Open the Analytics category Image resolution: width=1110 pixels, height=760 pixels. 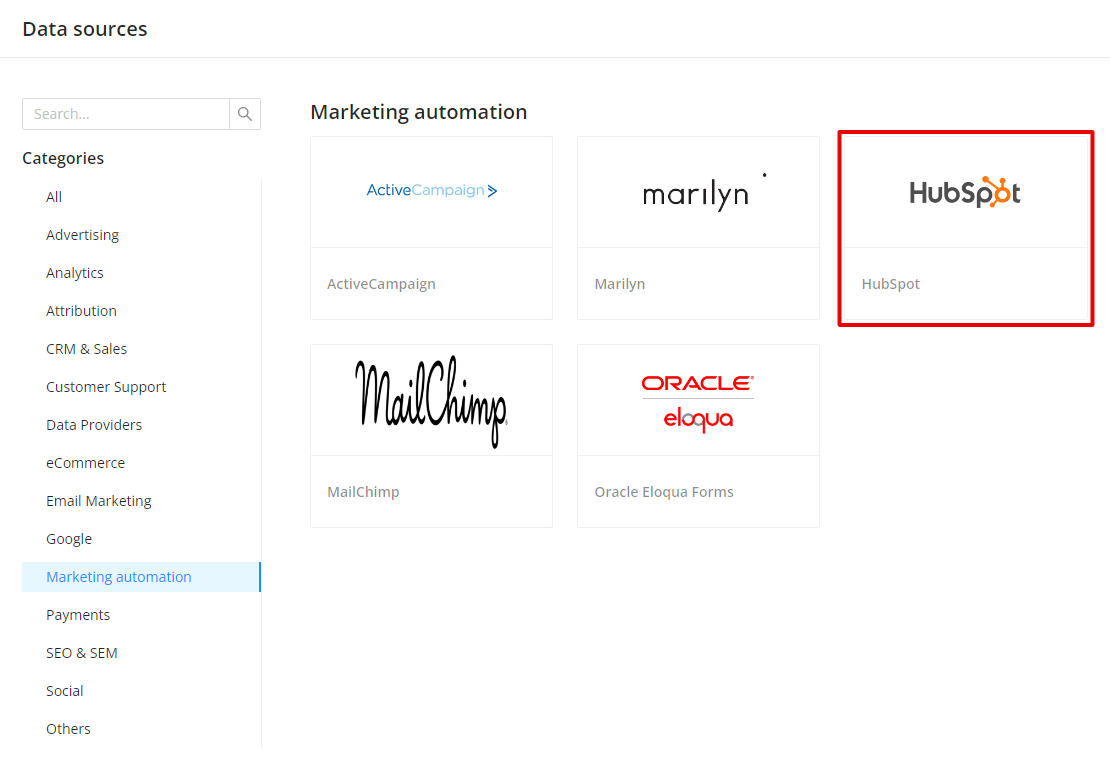tap(74, 272)
